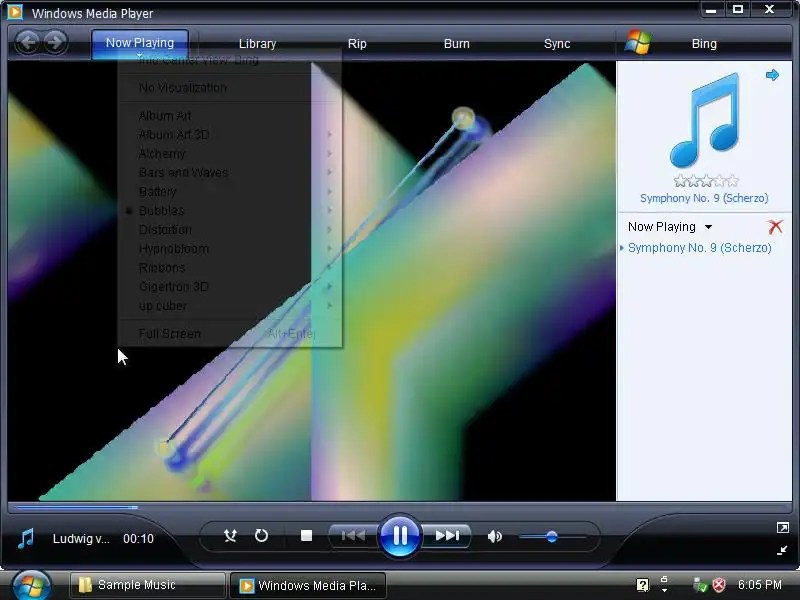Adjust the volume slider
This screenshot has height=600, width=800.
pos(553,537)
